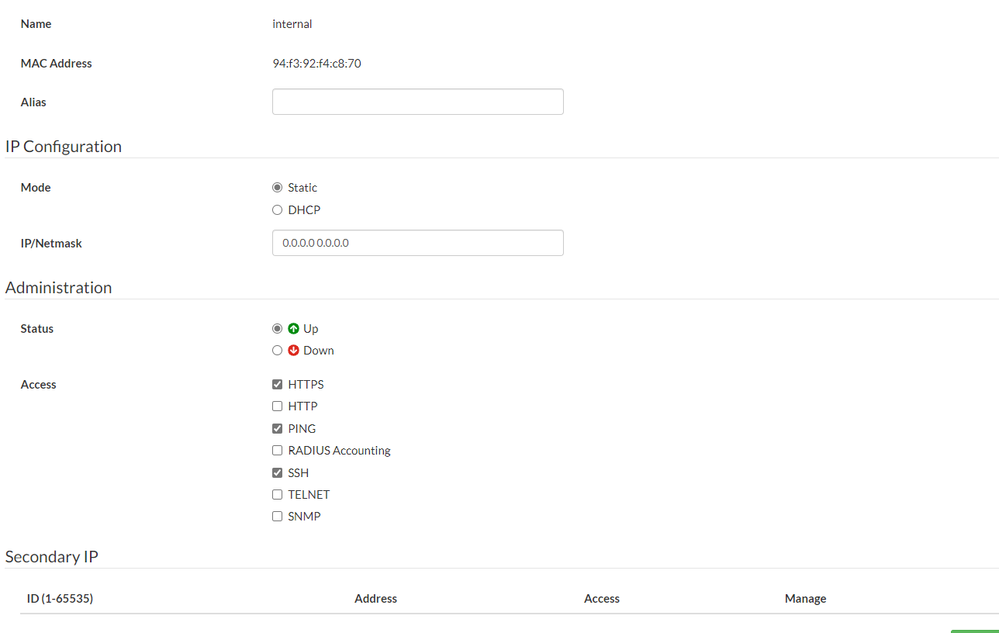Viewport: 999px width, 633px height.
Task: Click the Access column header in Secondary IP
Action: coord(602,599)
